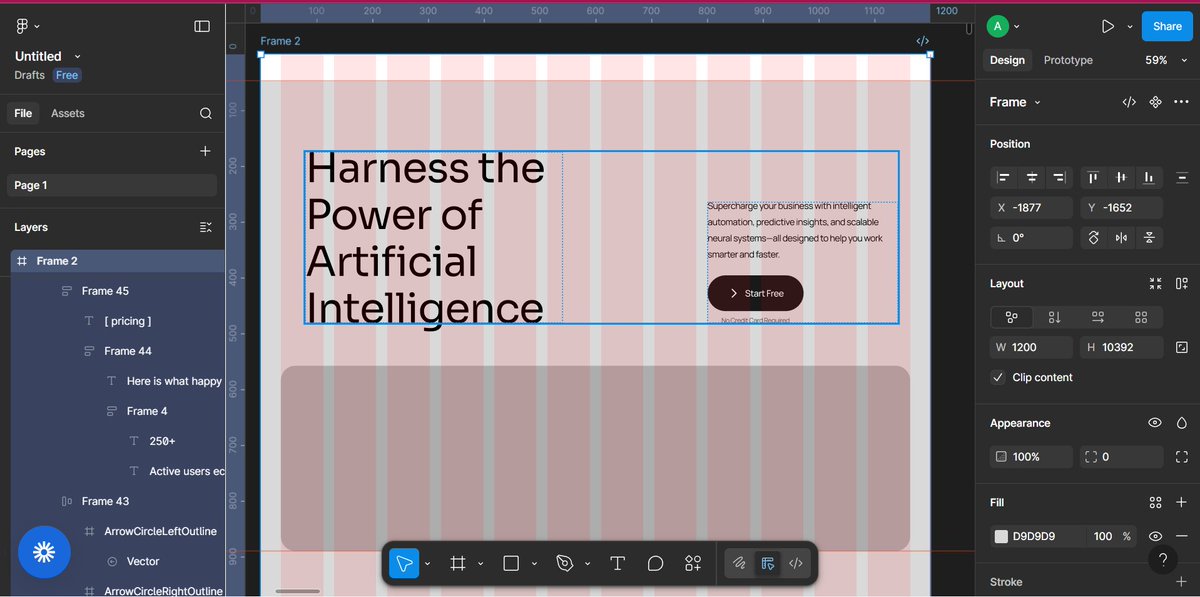Click the Share button
The width and height of the screenshot is (1200, 597).
click(1166, 26)
